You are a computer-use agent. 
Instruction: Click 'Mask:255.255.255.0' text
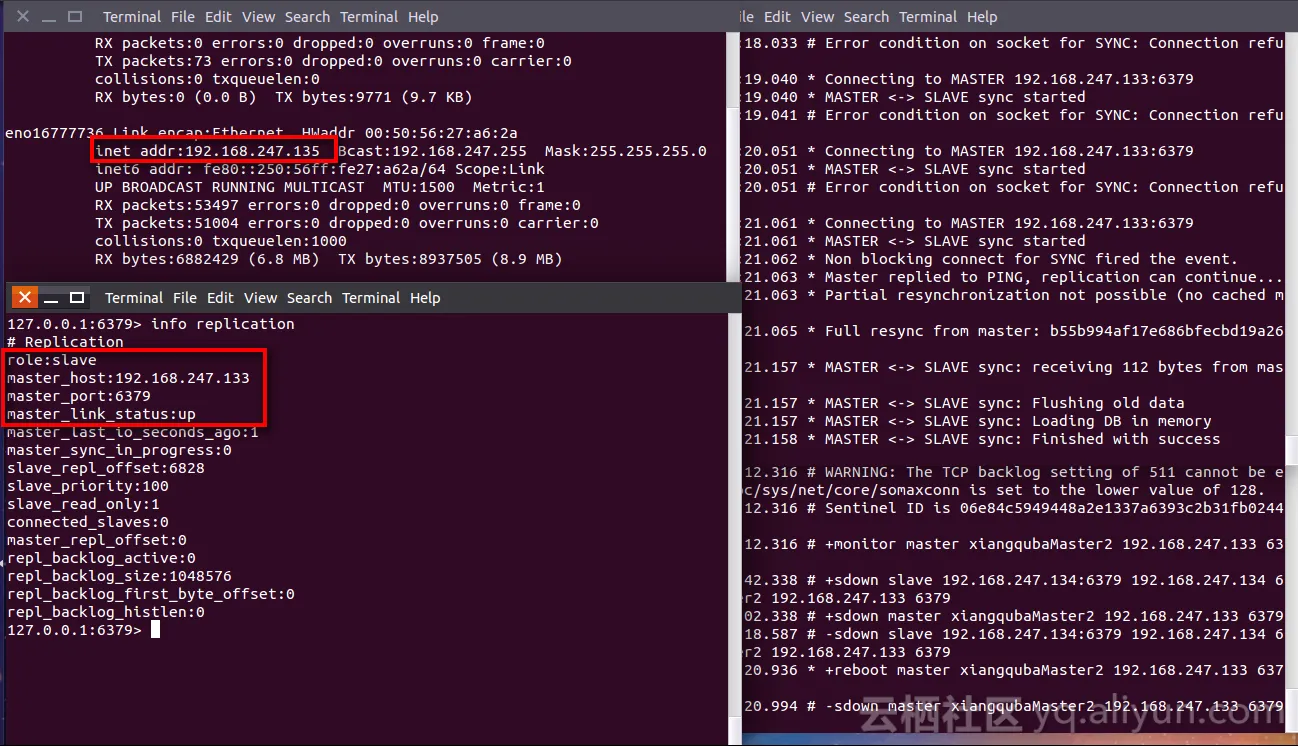click(626, 151)
